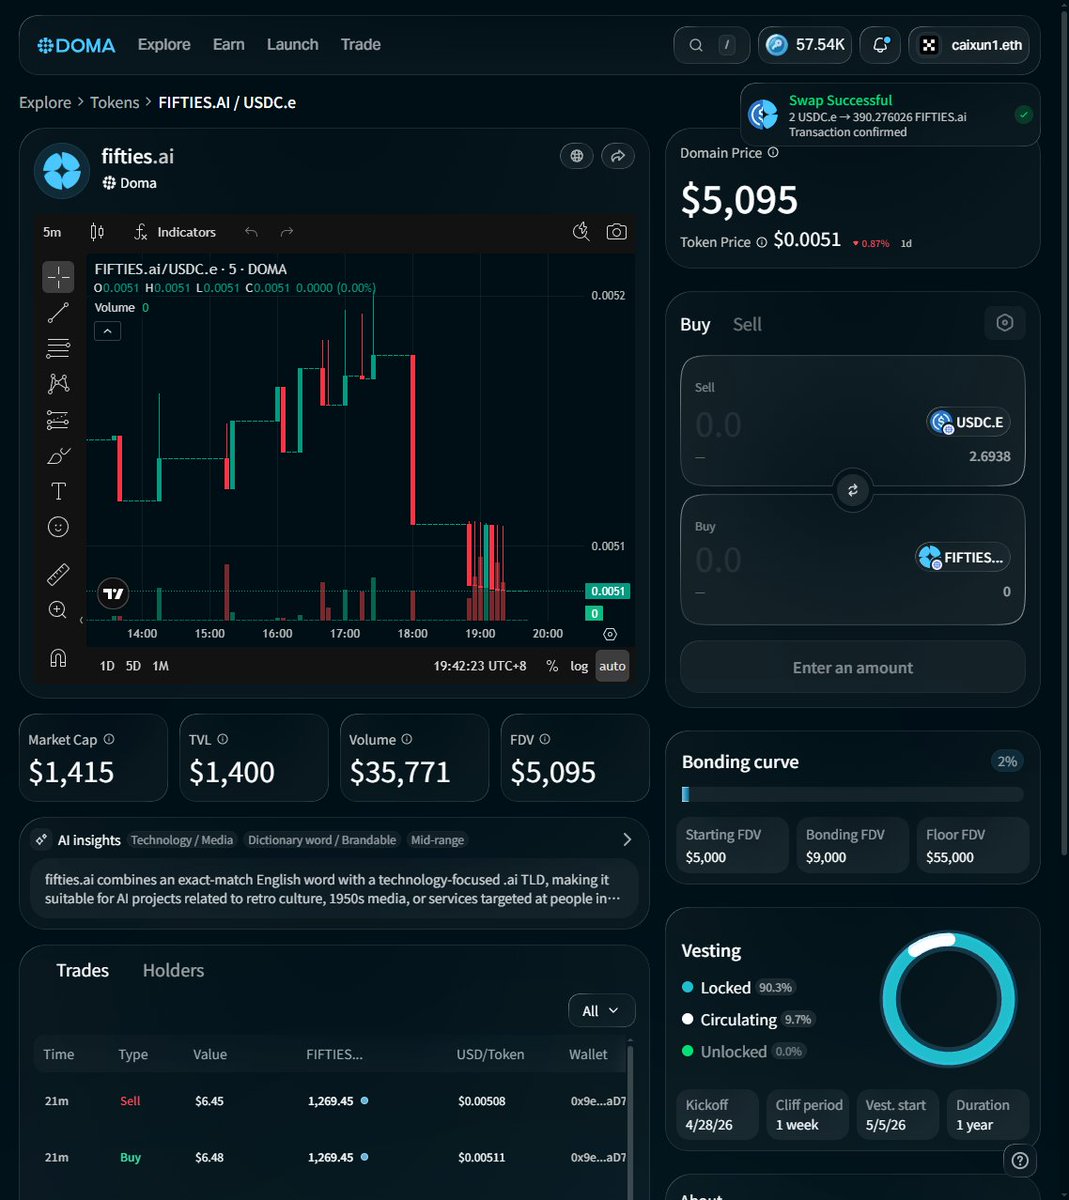Toggle log scale on chart
The image size is (1069, 1200).
point(579,666)
